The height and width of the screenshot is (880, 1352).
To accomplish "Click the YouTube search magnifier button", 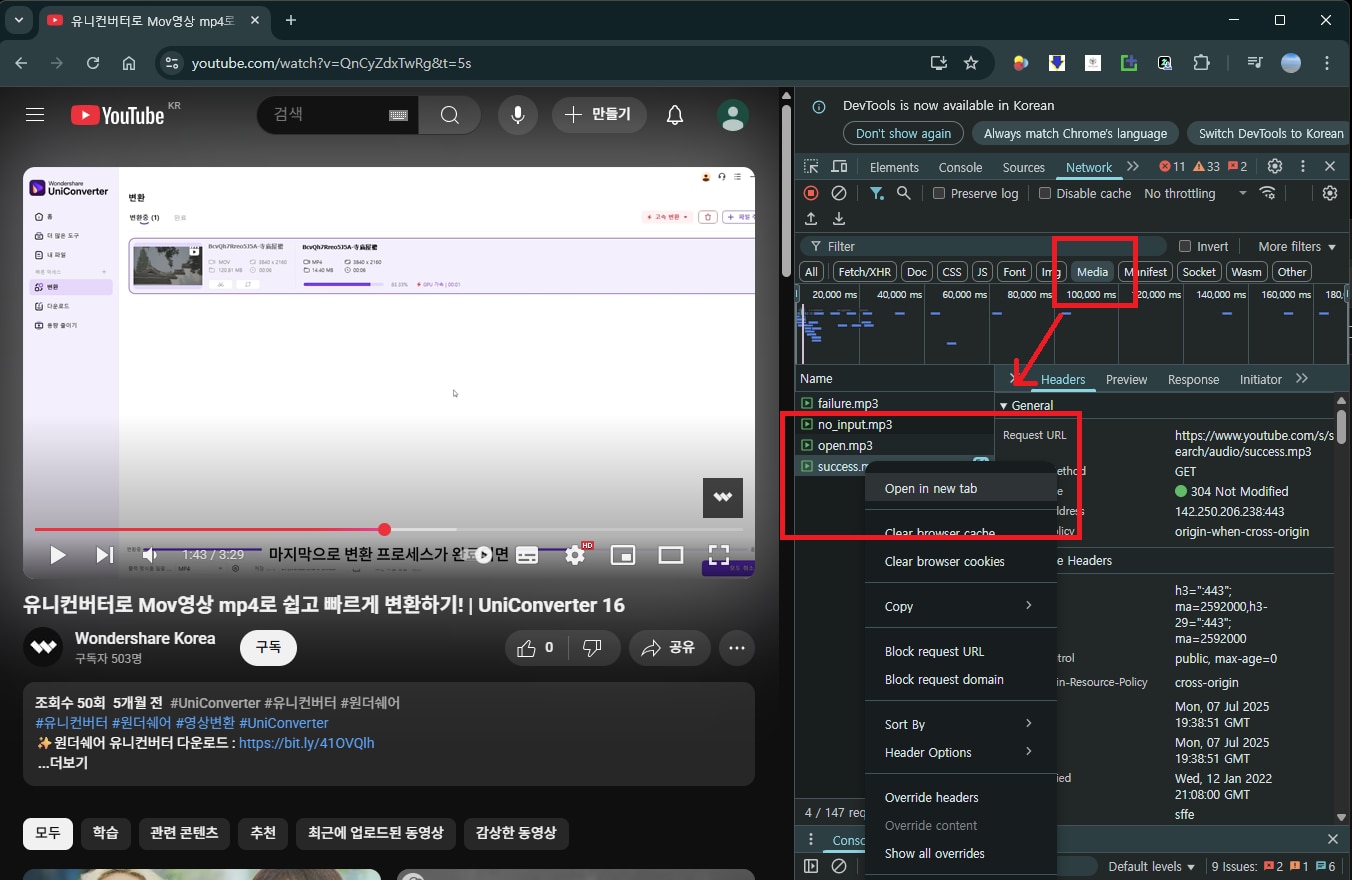I will [450, 115].
